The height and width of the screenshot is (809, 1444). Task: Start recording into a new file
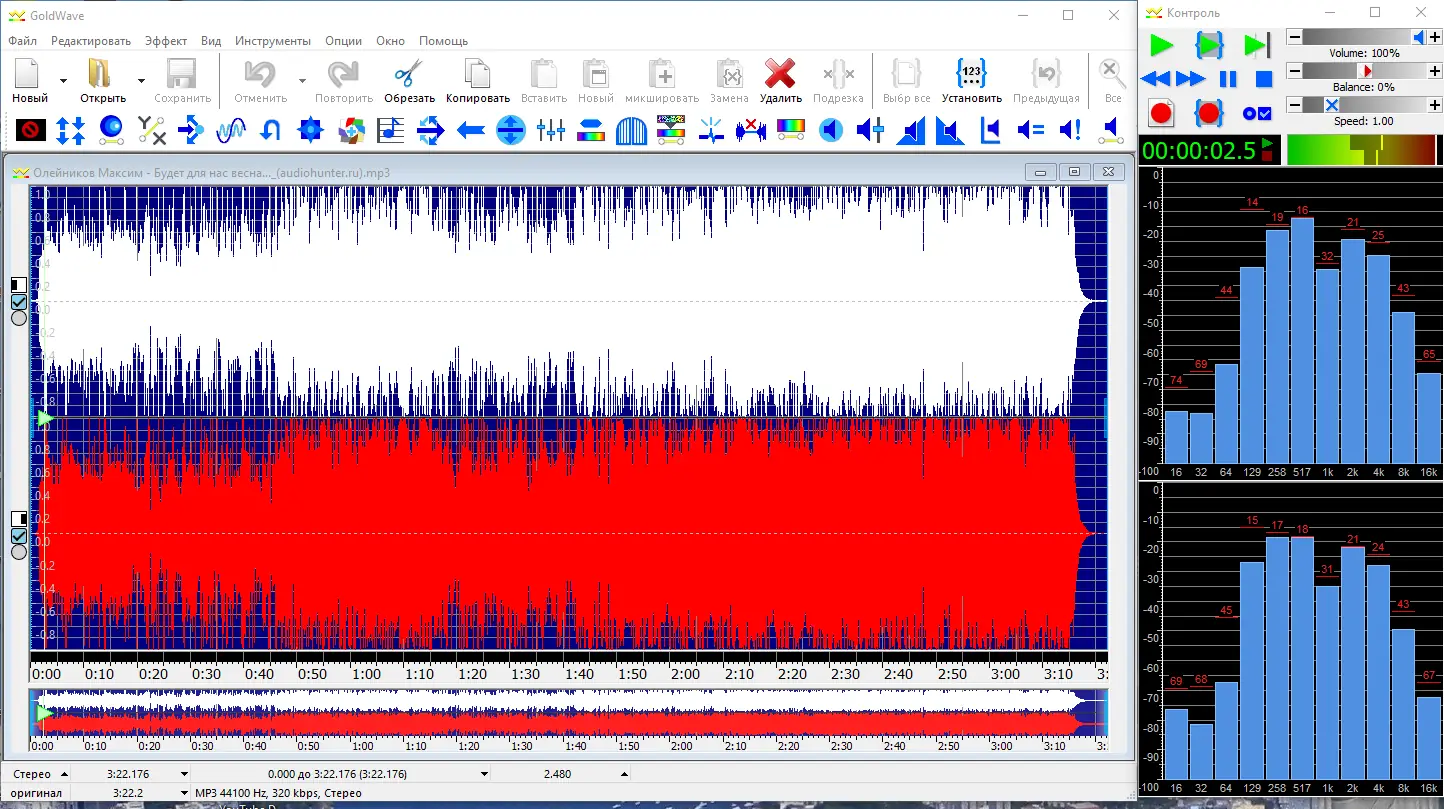(1160, 113)
